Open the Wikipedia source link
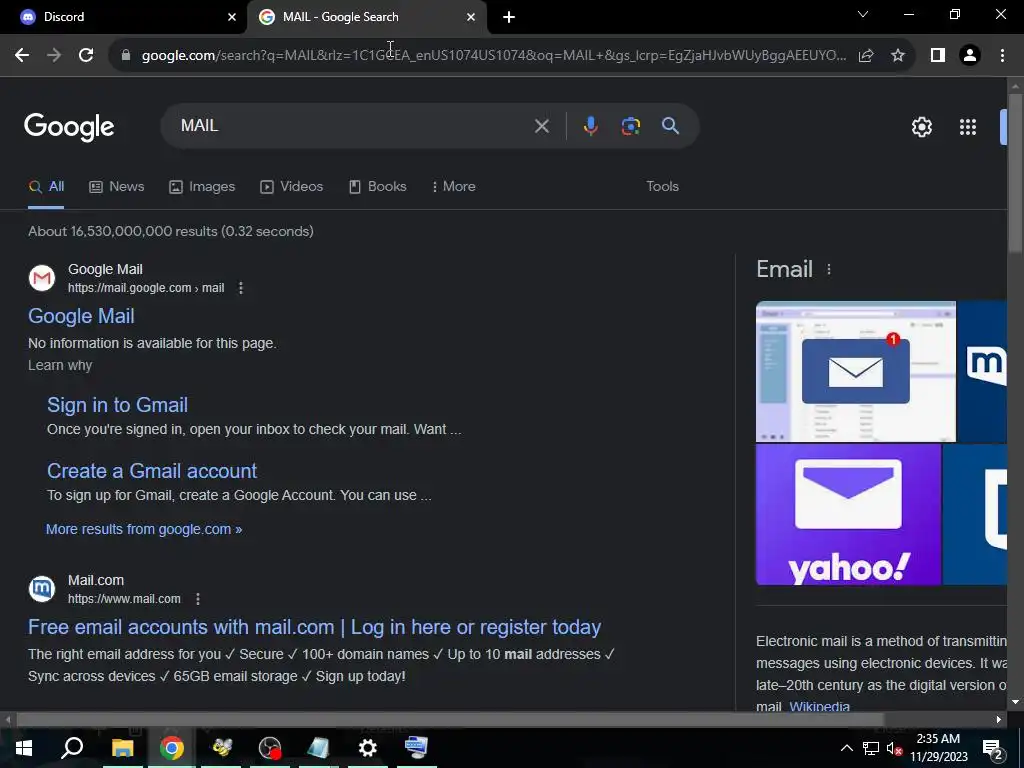1024x768 pixels. coord(820,707)
